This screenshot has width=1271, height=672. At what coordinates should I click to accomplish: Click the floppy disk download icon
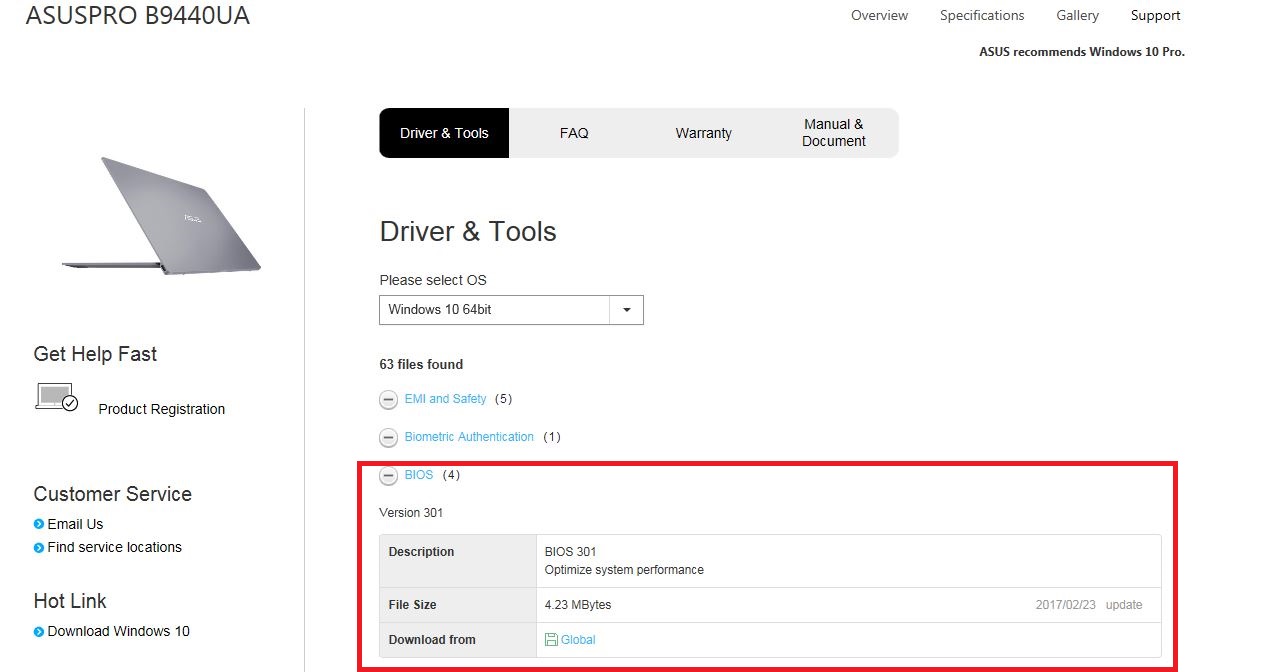pyautogui.click(x=551, y=640)
